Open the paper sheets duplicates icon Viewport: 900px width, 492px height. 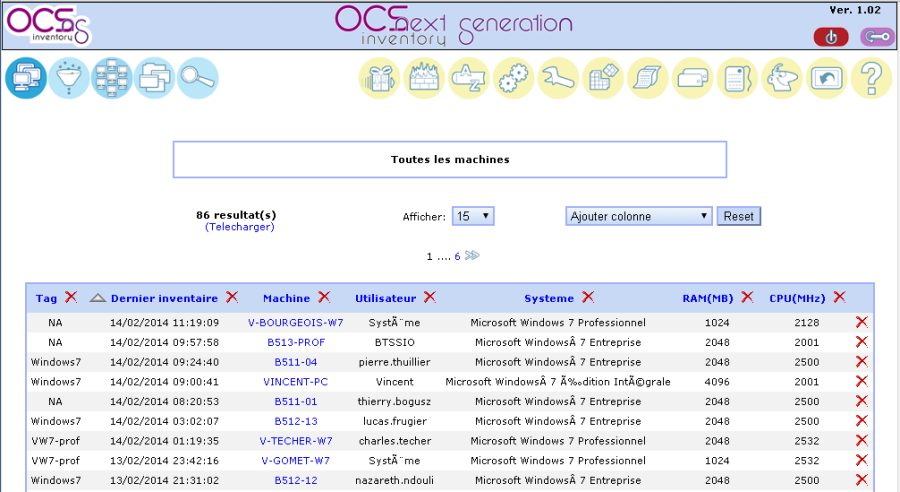coord(648,78)
